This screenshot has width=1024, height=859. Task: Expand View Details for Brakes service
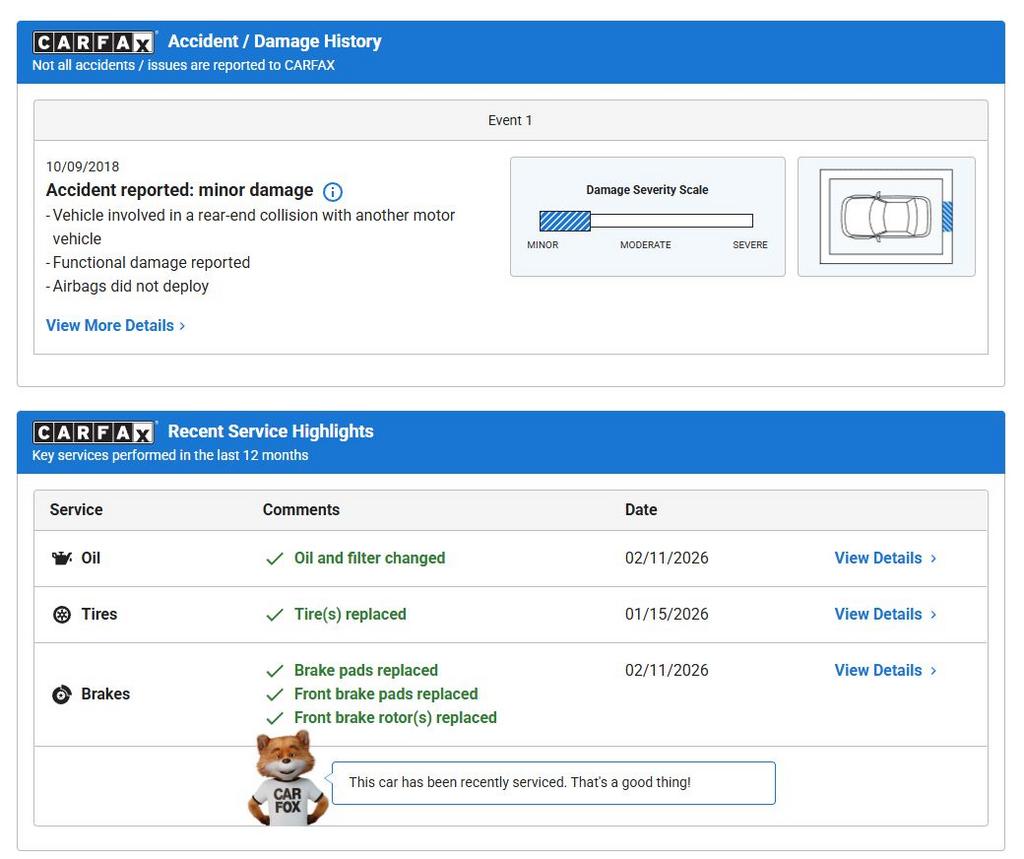coord(885,670)
